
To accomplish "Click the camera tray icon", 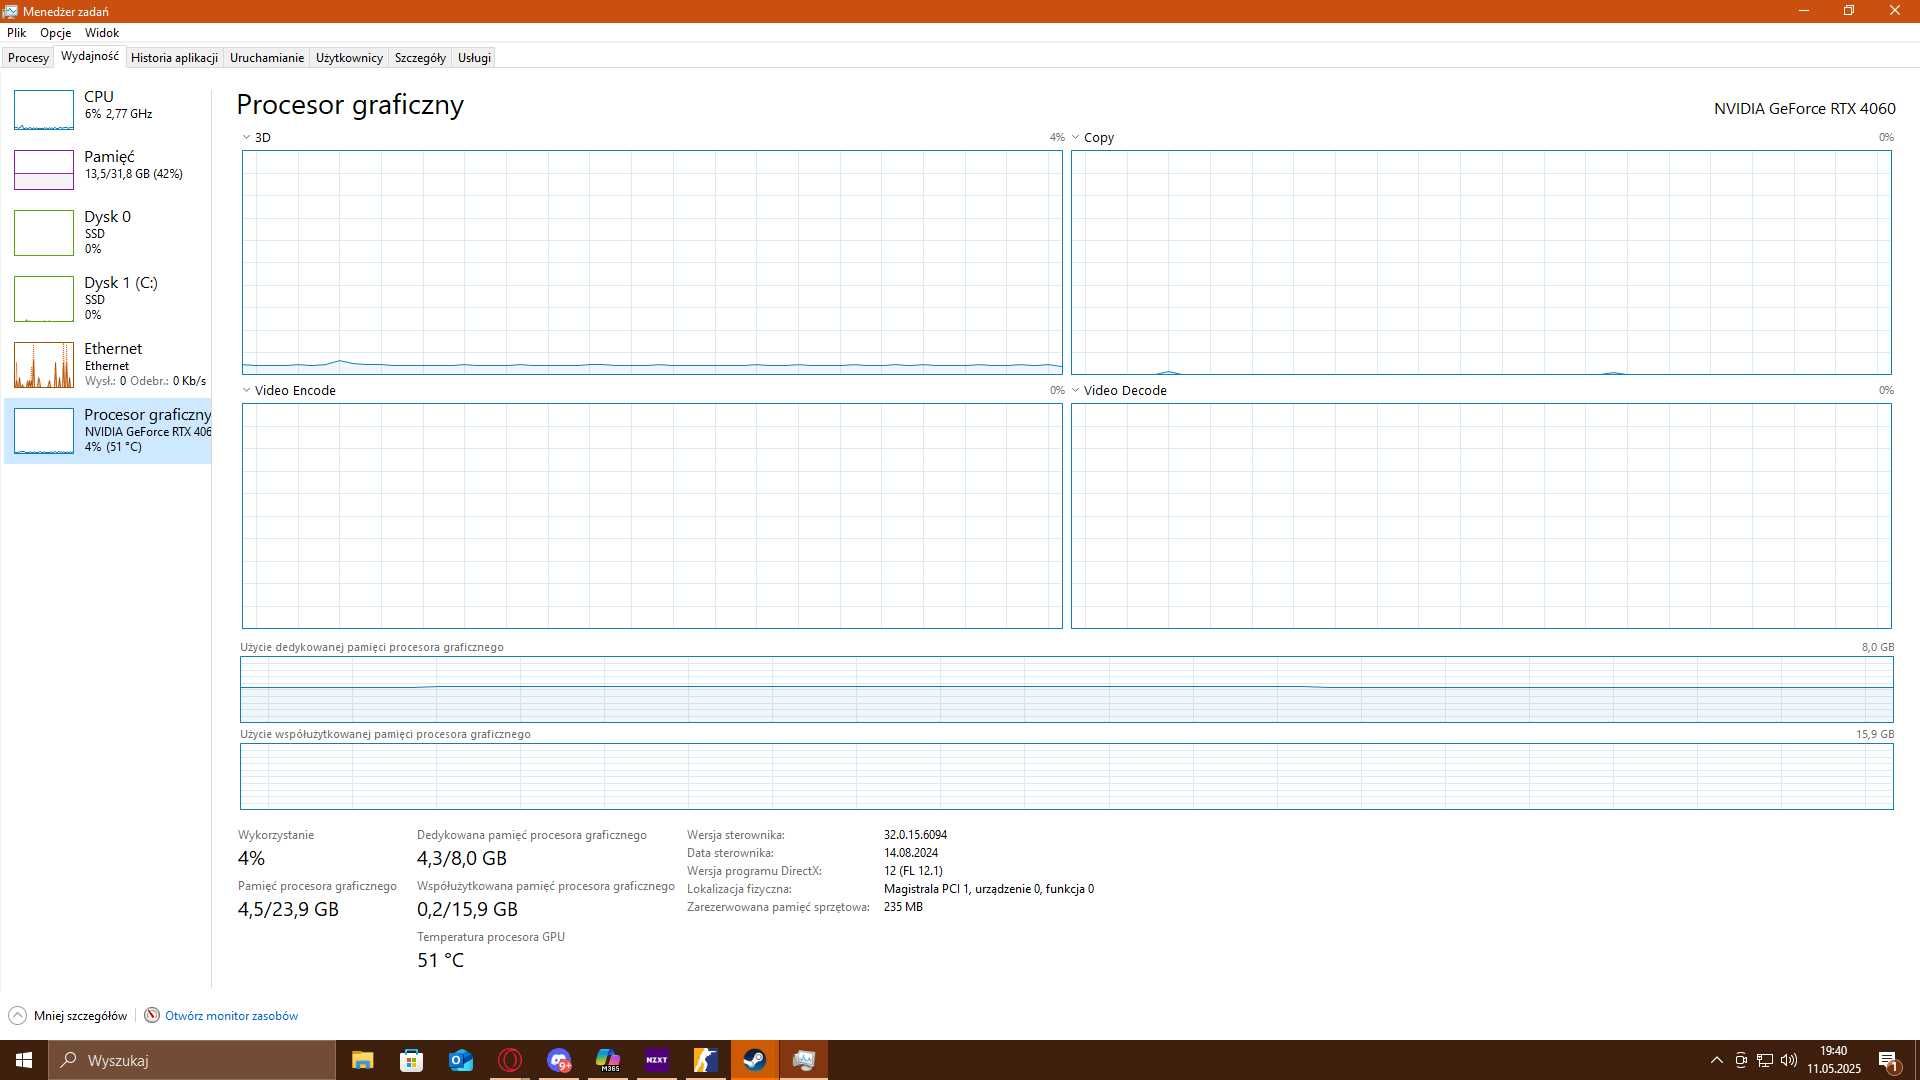I will [x=1741, y=1060].
